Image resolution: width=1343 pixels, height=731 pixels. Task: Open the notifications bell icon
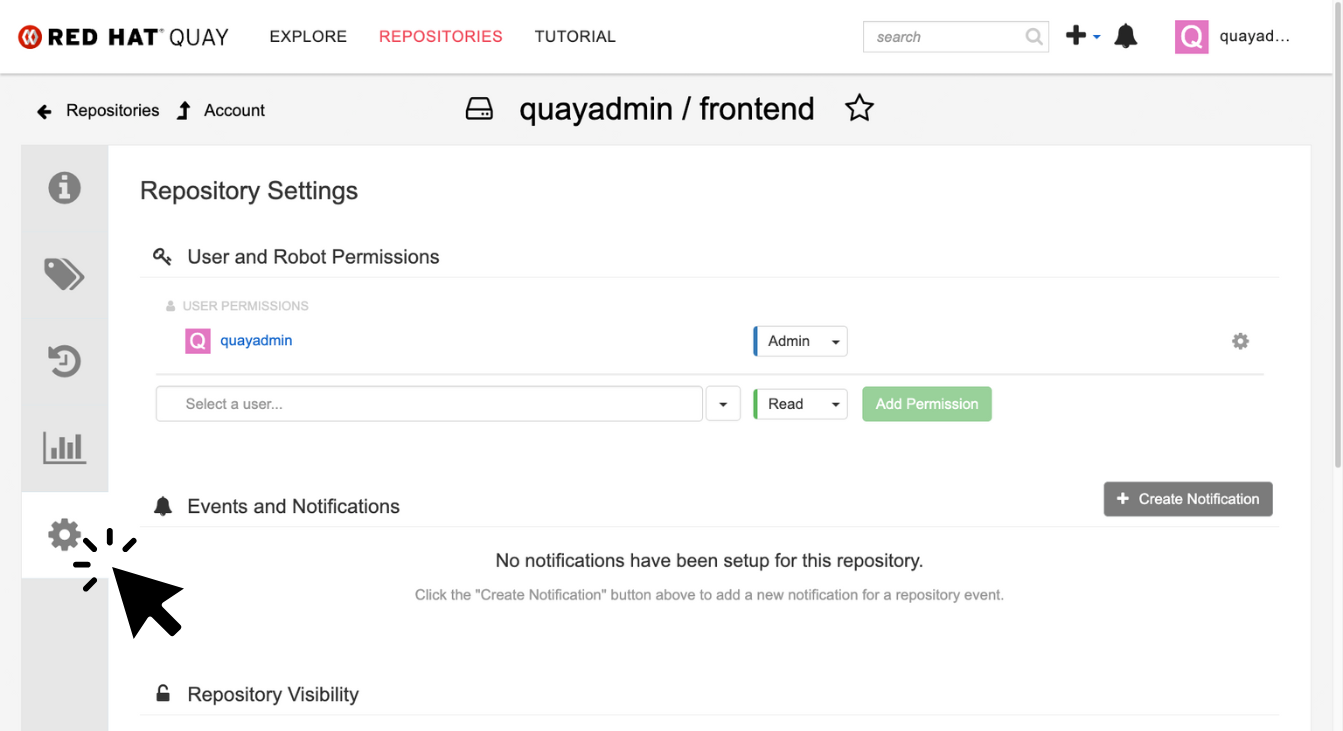[1126, 37]
